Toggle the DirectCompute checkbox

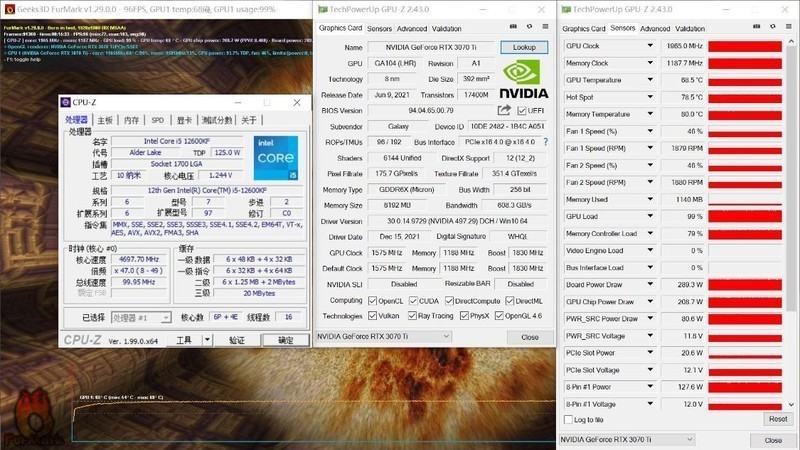[449, 301]
